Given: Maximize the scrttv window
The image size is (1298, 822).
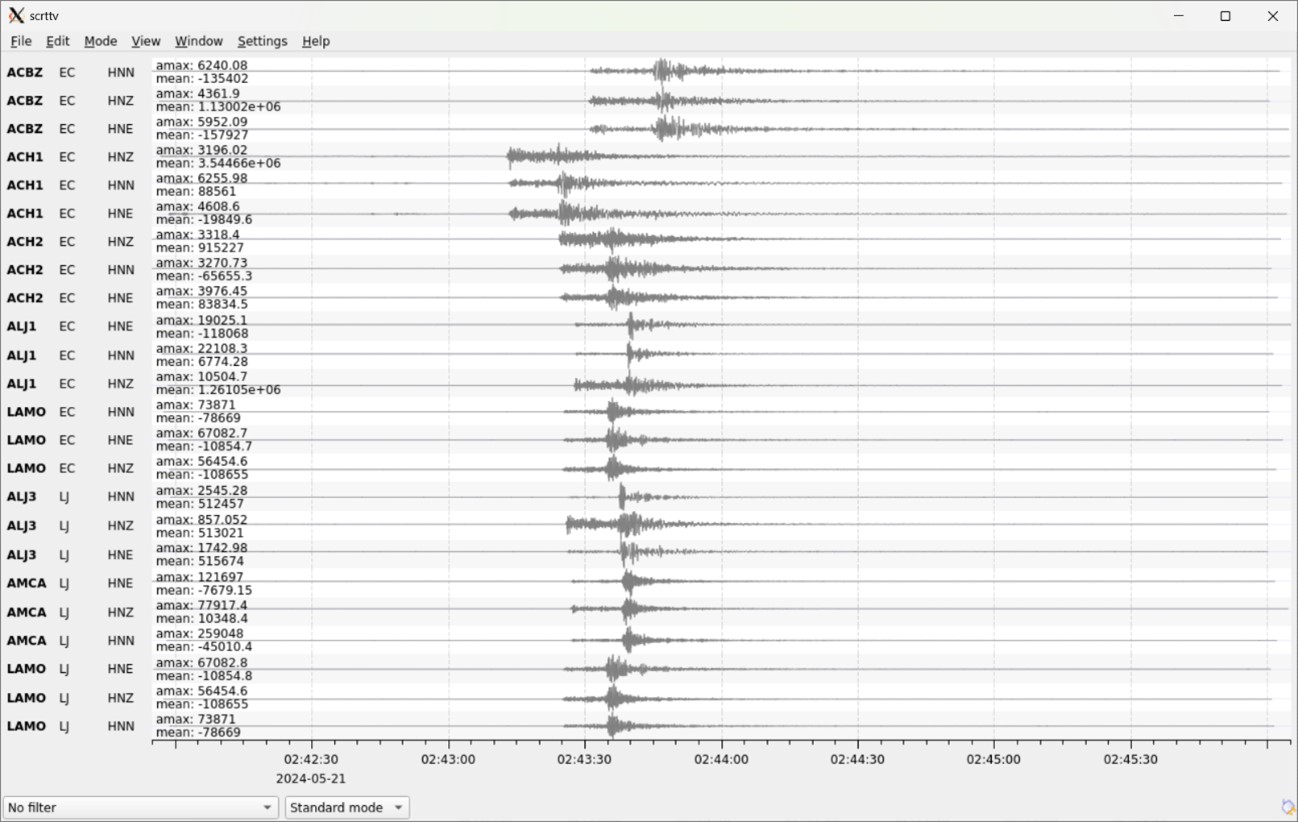Looking at the screenshot, I should (1225, 16).
